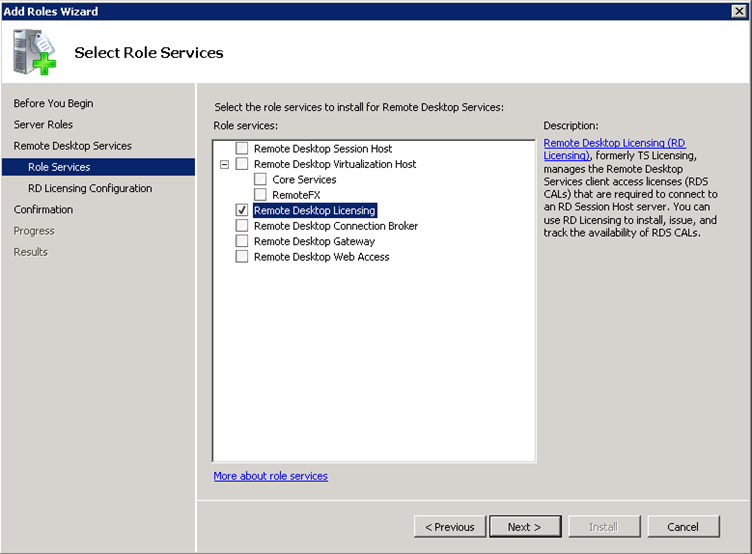Viewport: 752px width, 554px height.
Task: Select the Remote Desktop Gateway label
Action: 314,241
